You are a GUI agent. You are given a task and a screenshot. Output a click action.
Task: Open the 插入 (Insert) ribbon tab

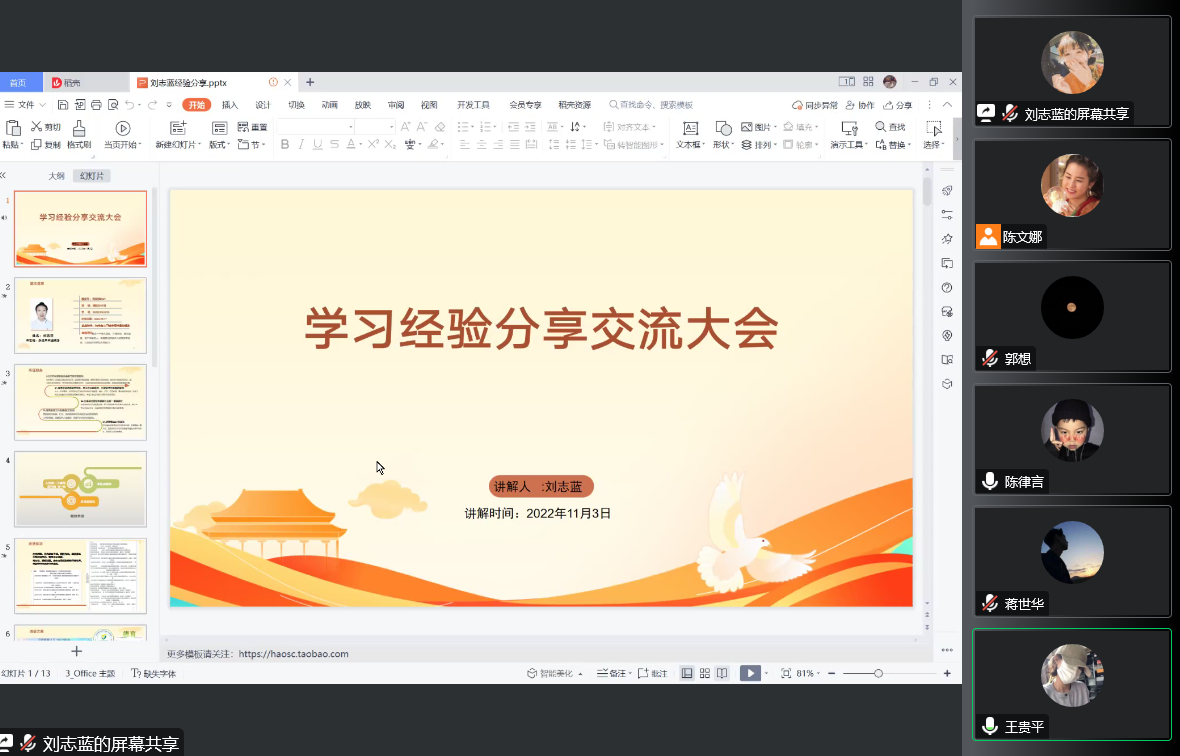(x=230, y=105)
